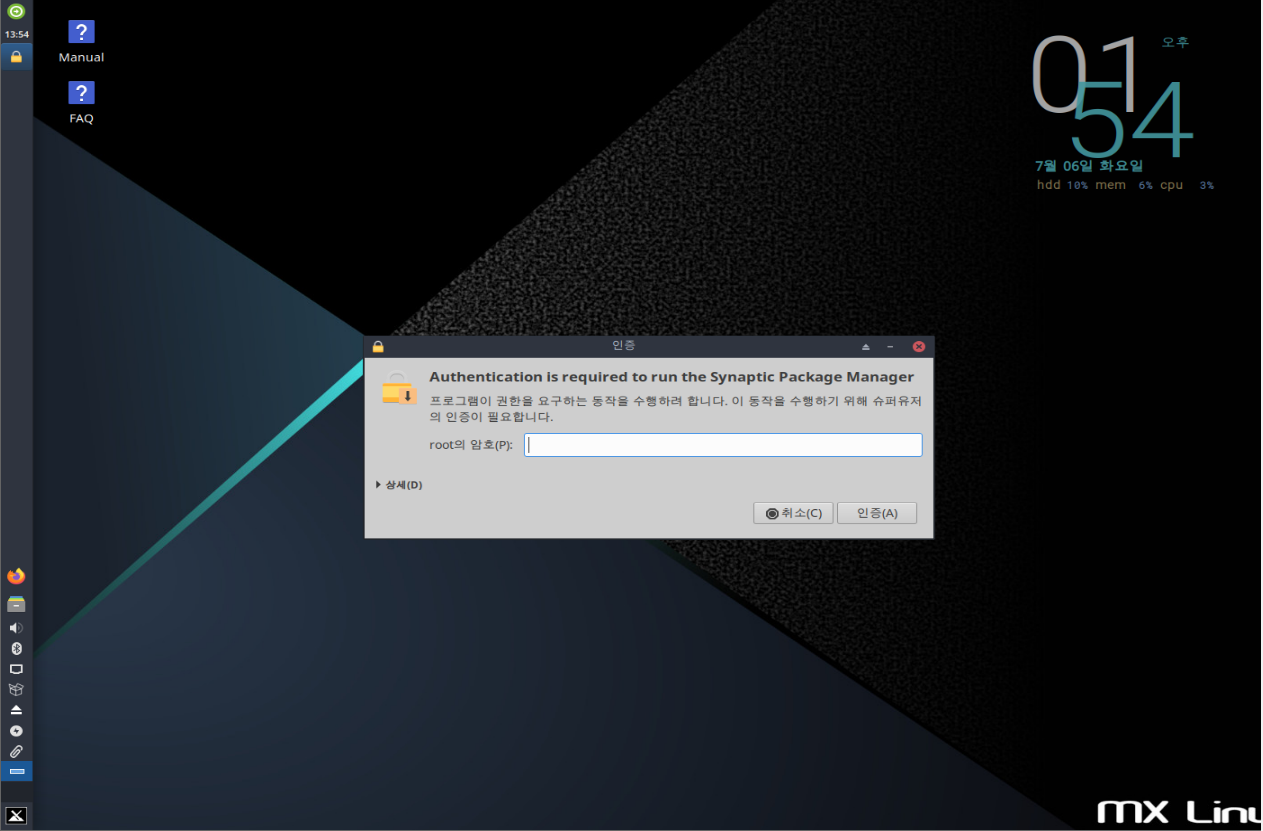Click the eject removable media tray icon
The width and height of the screenshot is (1263, 831).
tap(16, 709)
